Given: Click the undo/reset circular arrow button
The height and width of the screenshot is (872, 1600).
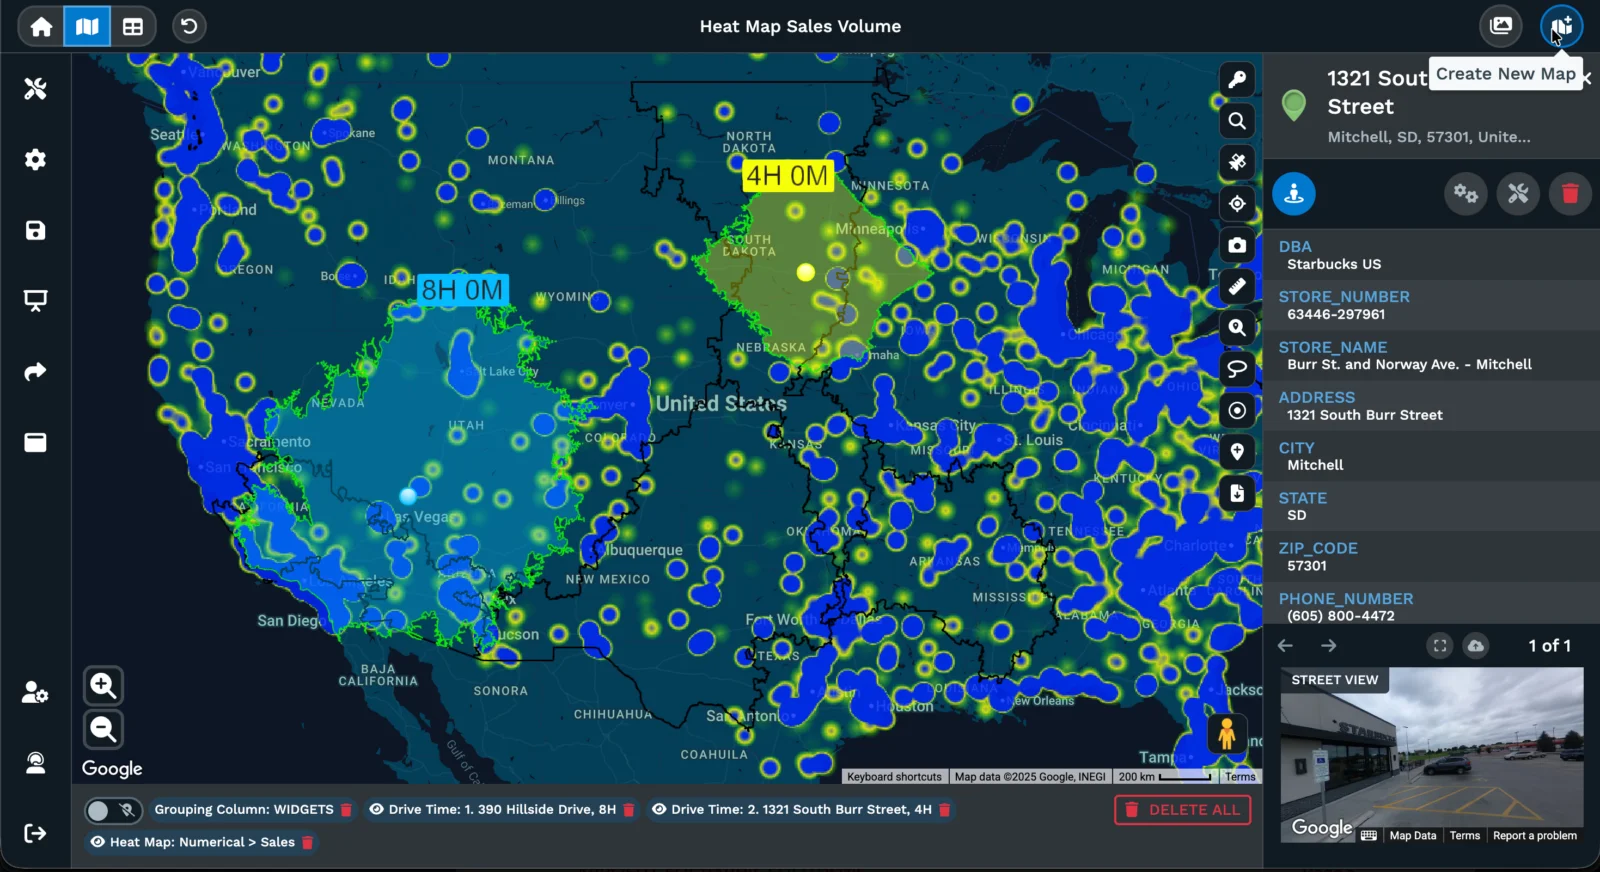Looking at the screenshot, I should click(189, 26).
